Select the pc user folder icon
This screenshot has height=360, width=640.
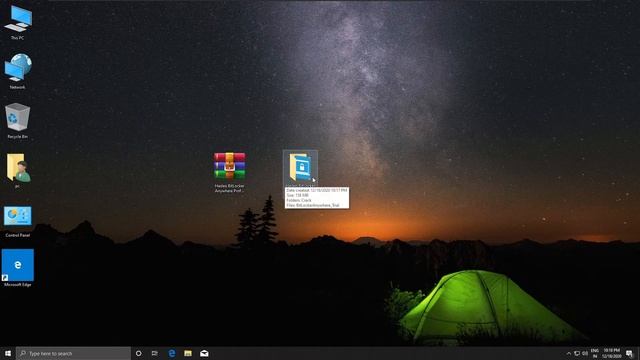(18, 170)
